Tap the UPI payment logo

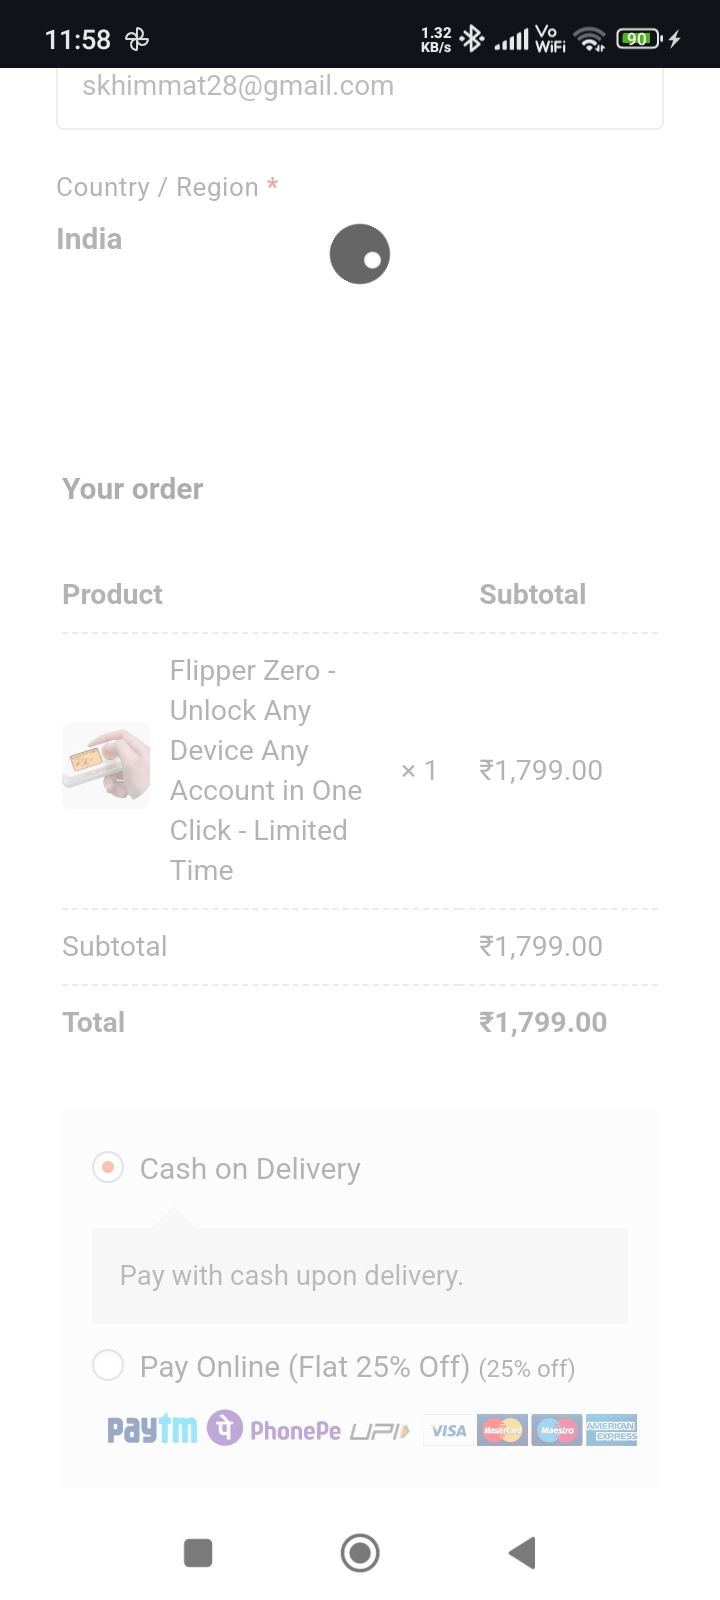coord(380,1432)
